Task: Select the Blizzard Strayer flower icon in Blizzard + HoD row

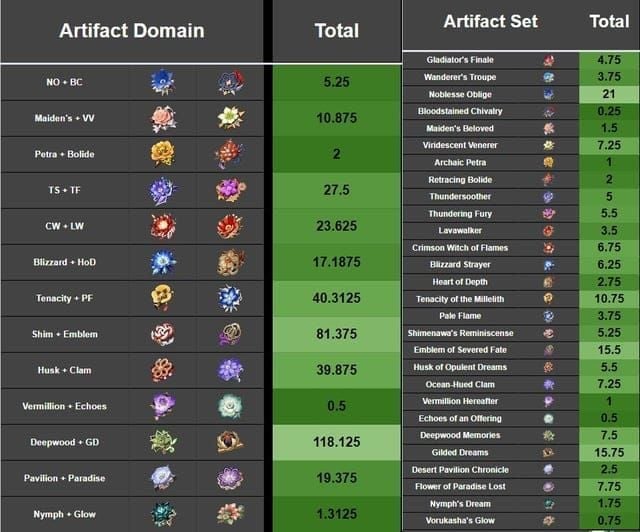Action: 163,262
